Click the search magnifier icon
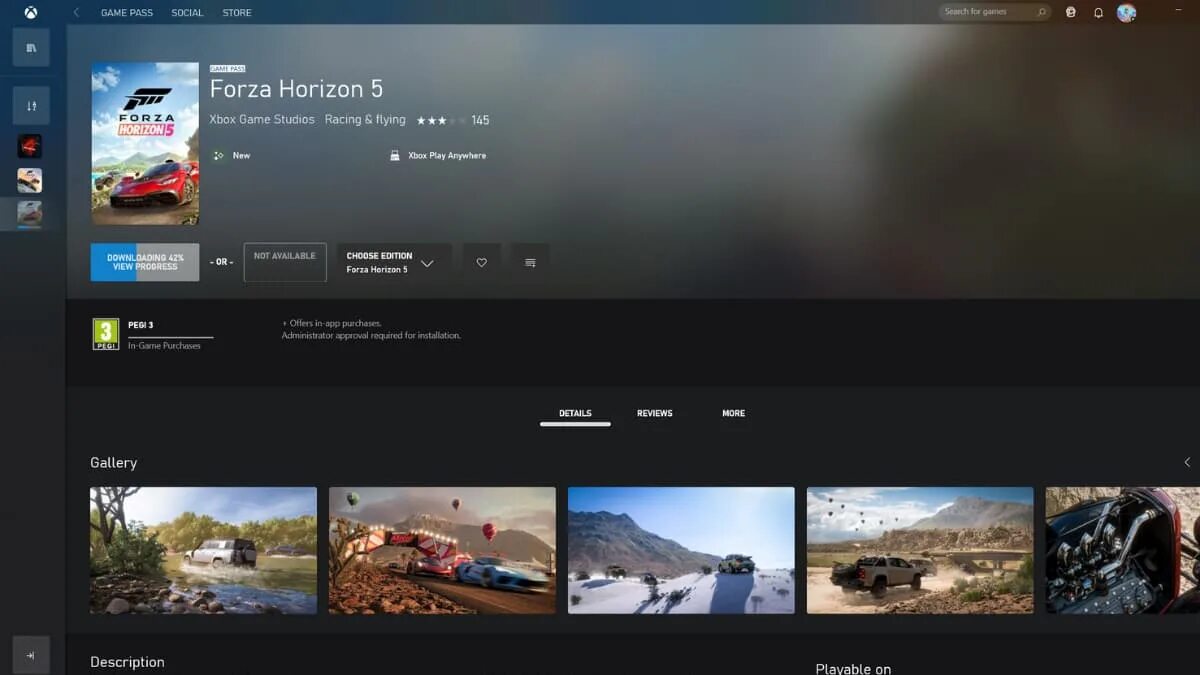Screen dimensions: 1200x675 point(1042,12)
